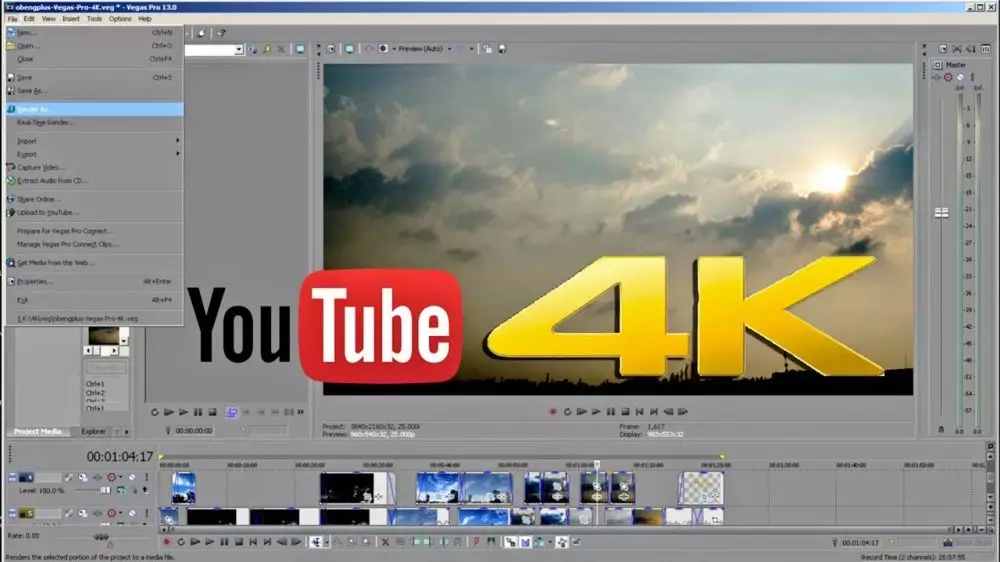The height and width of the screenshot is (562, 1000).
Task: Click Delete (red X) in timeline toolbar
Action: [385, 542]
